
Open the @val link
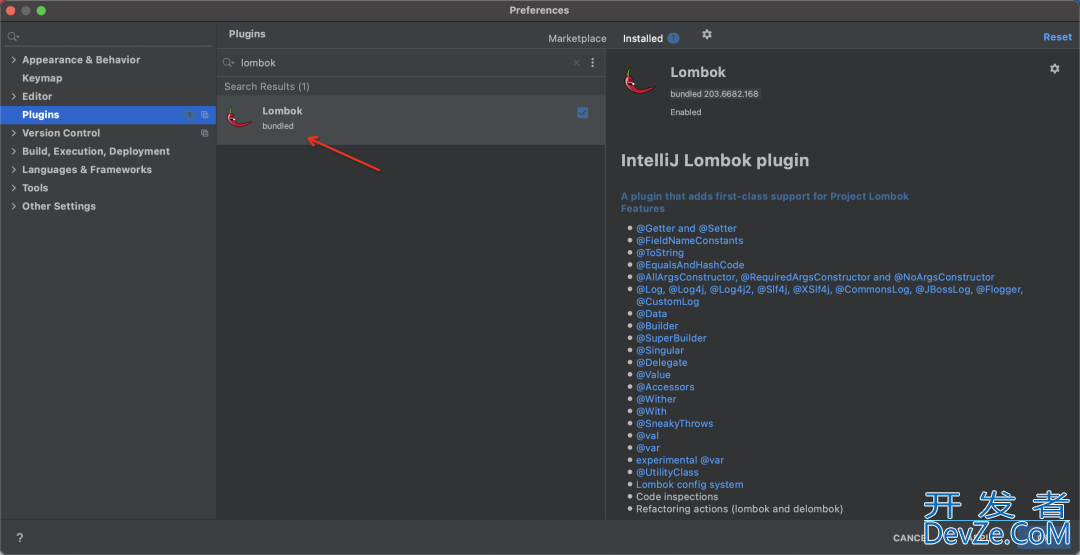pyautogui.click(x=647, y=436)
